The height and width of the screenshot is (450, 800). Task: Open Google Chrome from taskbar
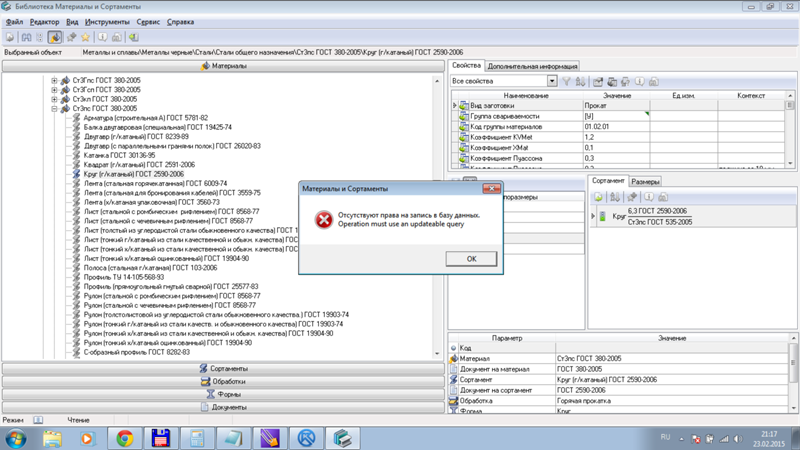pyautogui.click(x=124, y=439)
